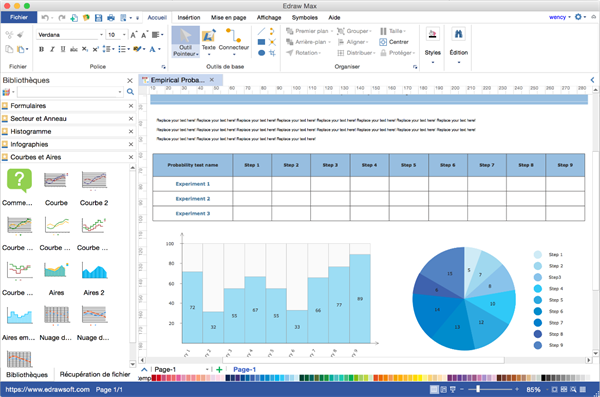600x397 pixels.
Task: Toggle Bold formatting
Action: (x=41, y=49)
